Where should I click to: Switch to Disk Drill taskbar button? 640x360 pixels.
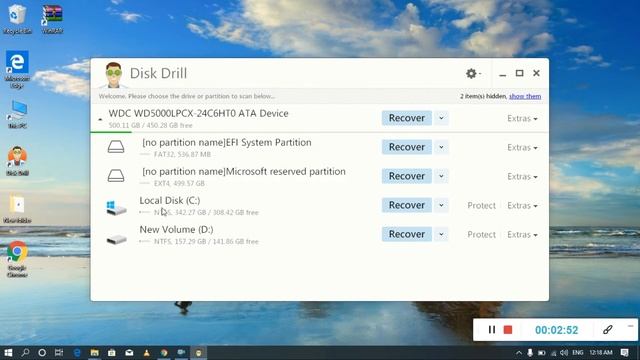[198, 353]
